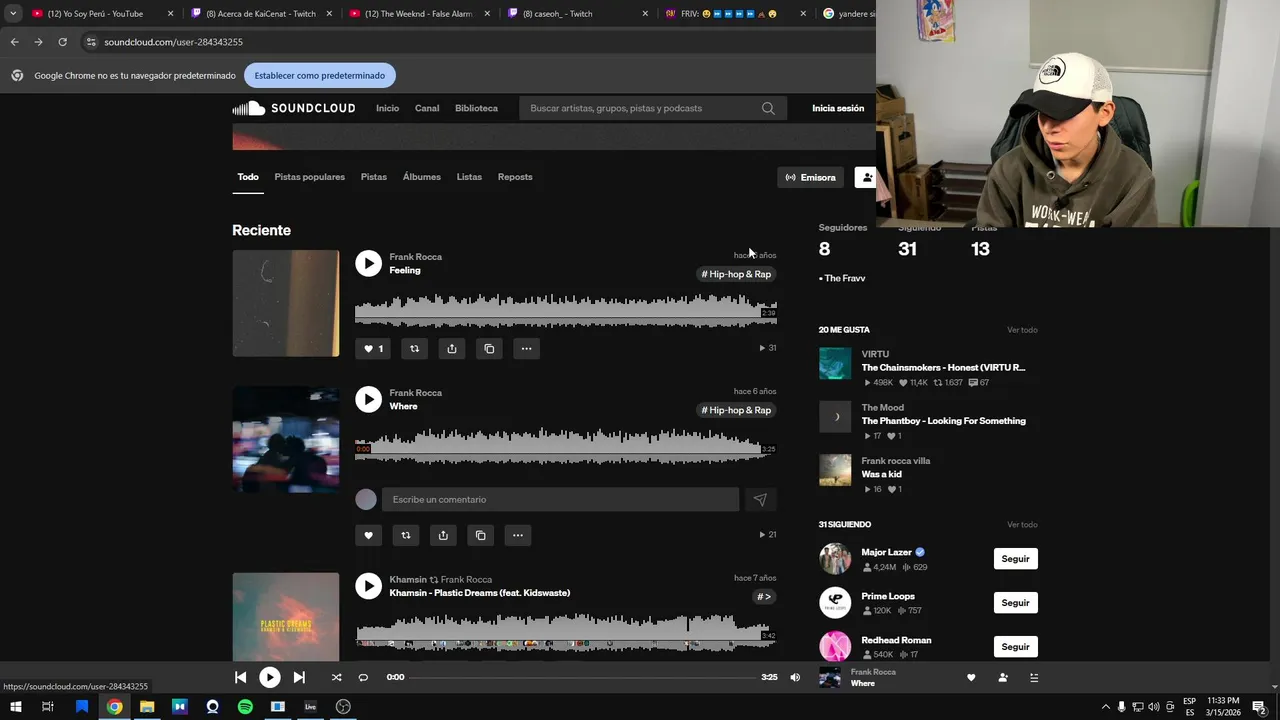Open the next-up queue list icon
1280x720 pixels.
[1034, 677]
